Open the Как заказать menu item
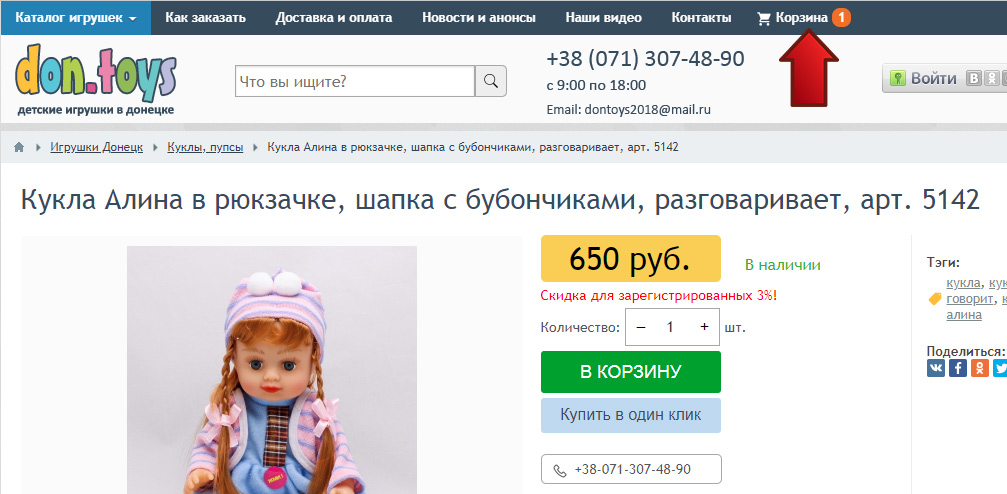 coord(206,17)
